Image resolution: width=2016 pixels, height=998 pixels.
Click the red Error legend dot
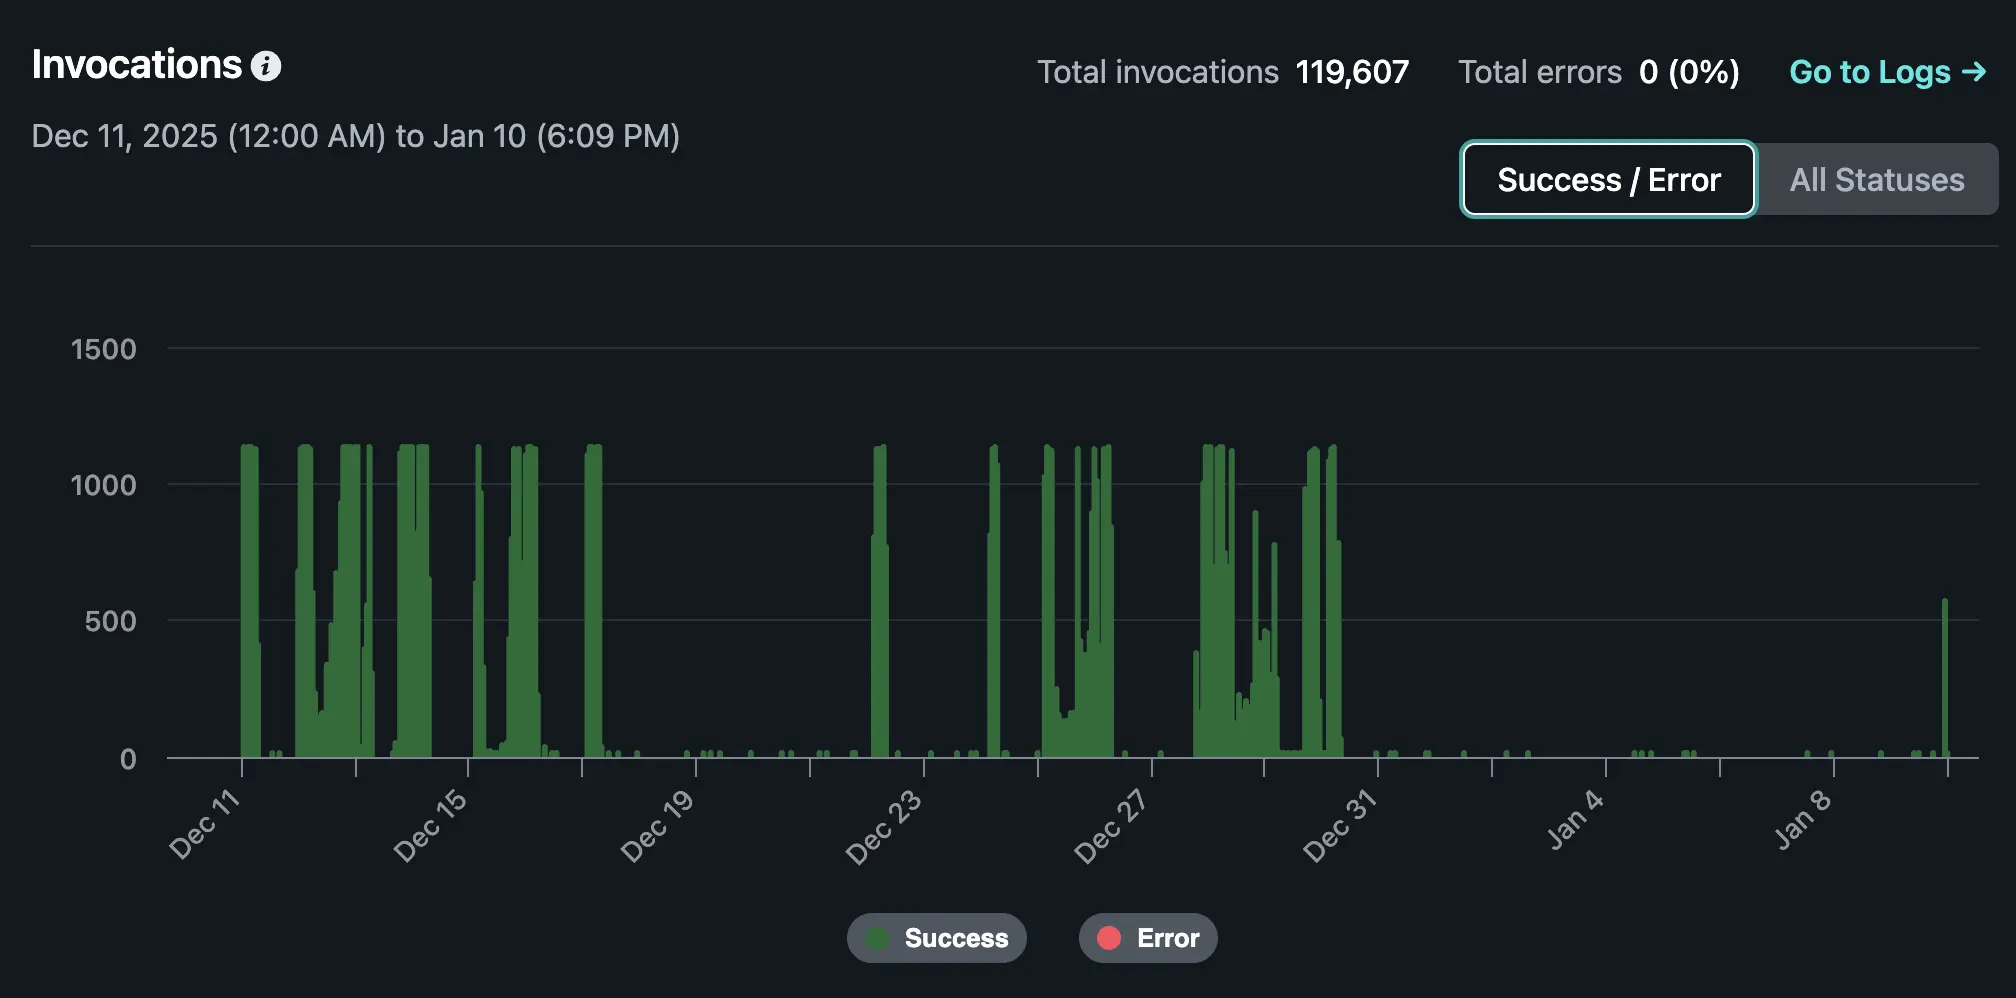coord(1110,938)
